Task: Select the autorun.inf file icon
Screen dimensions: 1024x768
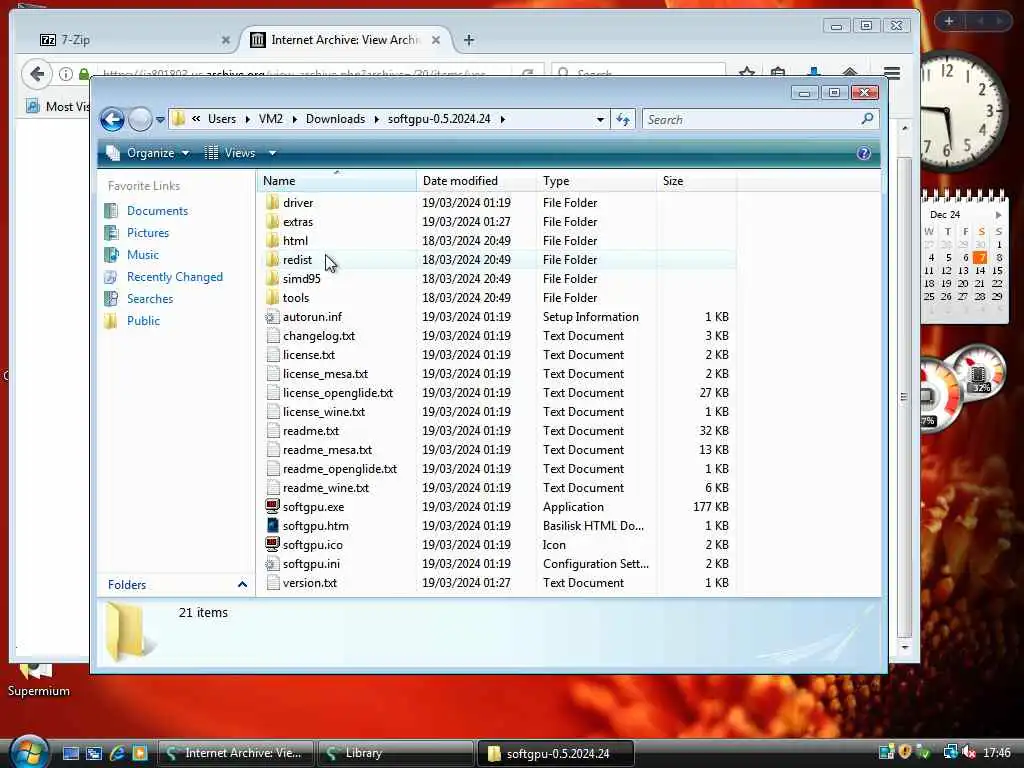Action: 272,317
